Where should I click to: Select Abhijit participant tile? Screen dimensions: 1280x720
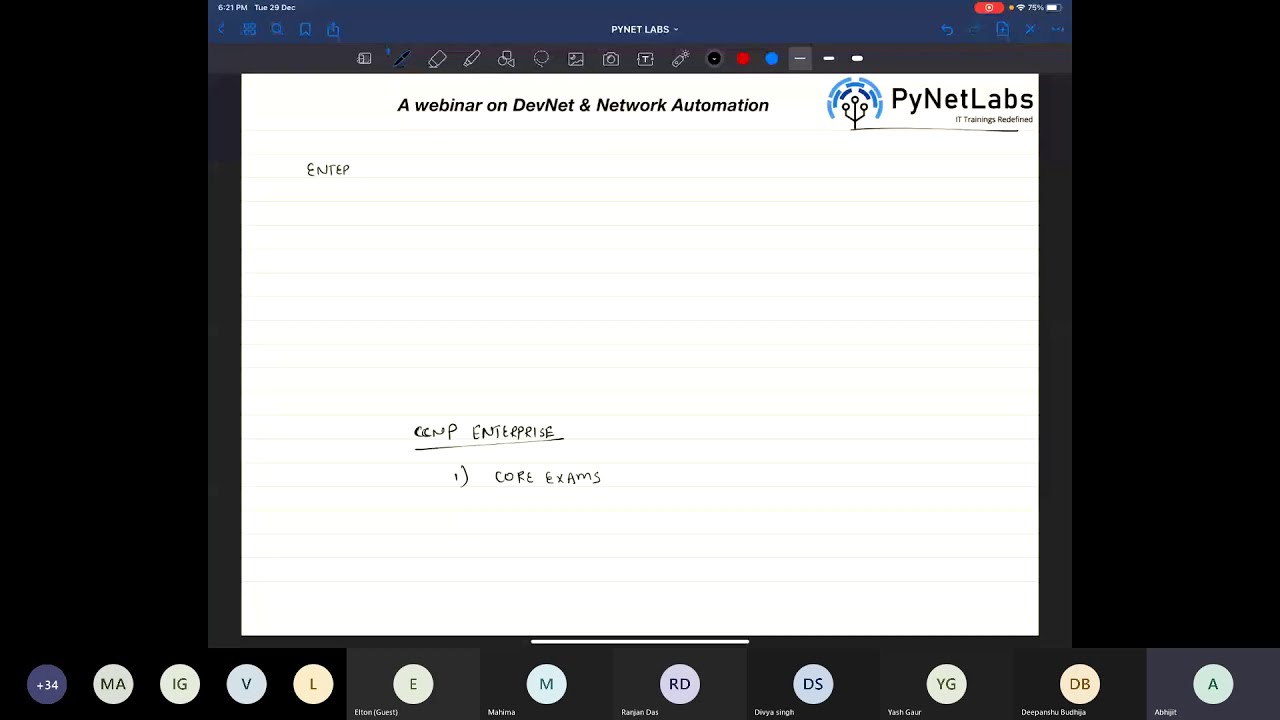point(1213,684)
